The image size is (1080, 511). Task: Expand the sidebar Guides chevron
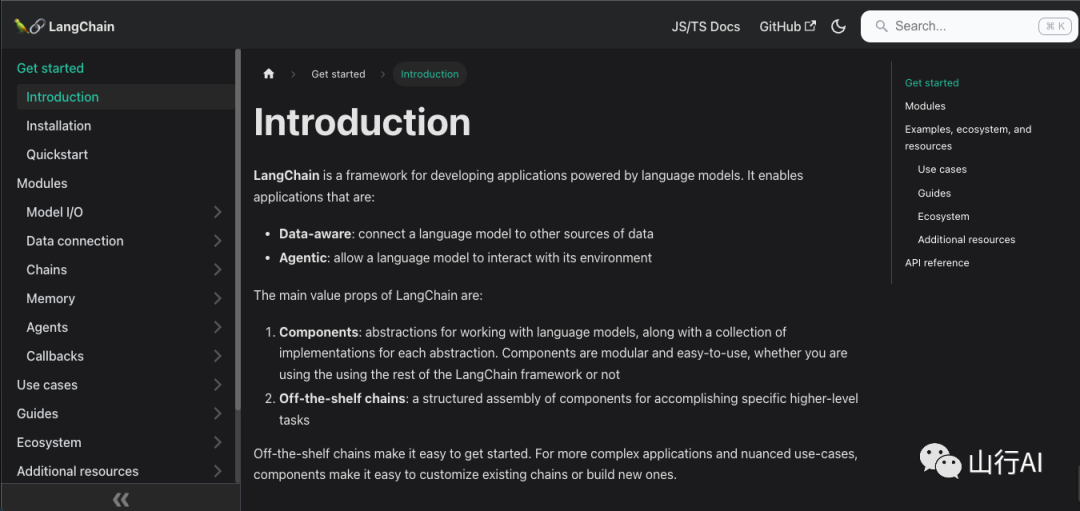(217, 414)
